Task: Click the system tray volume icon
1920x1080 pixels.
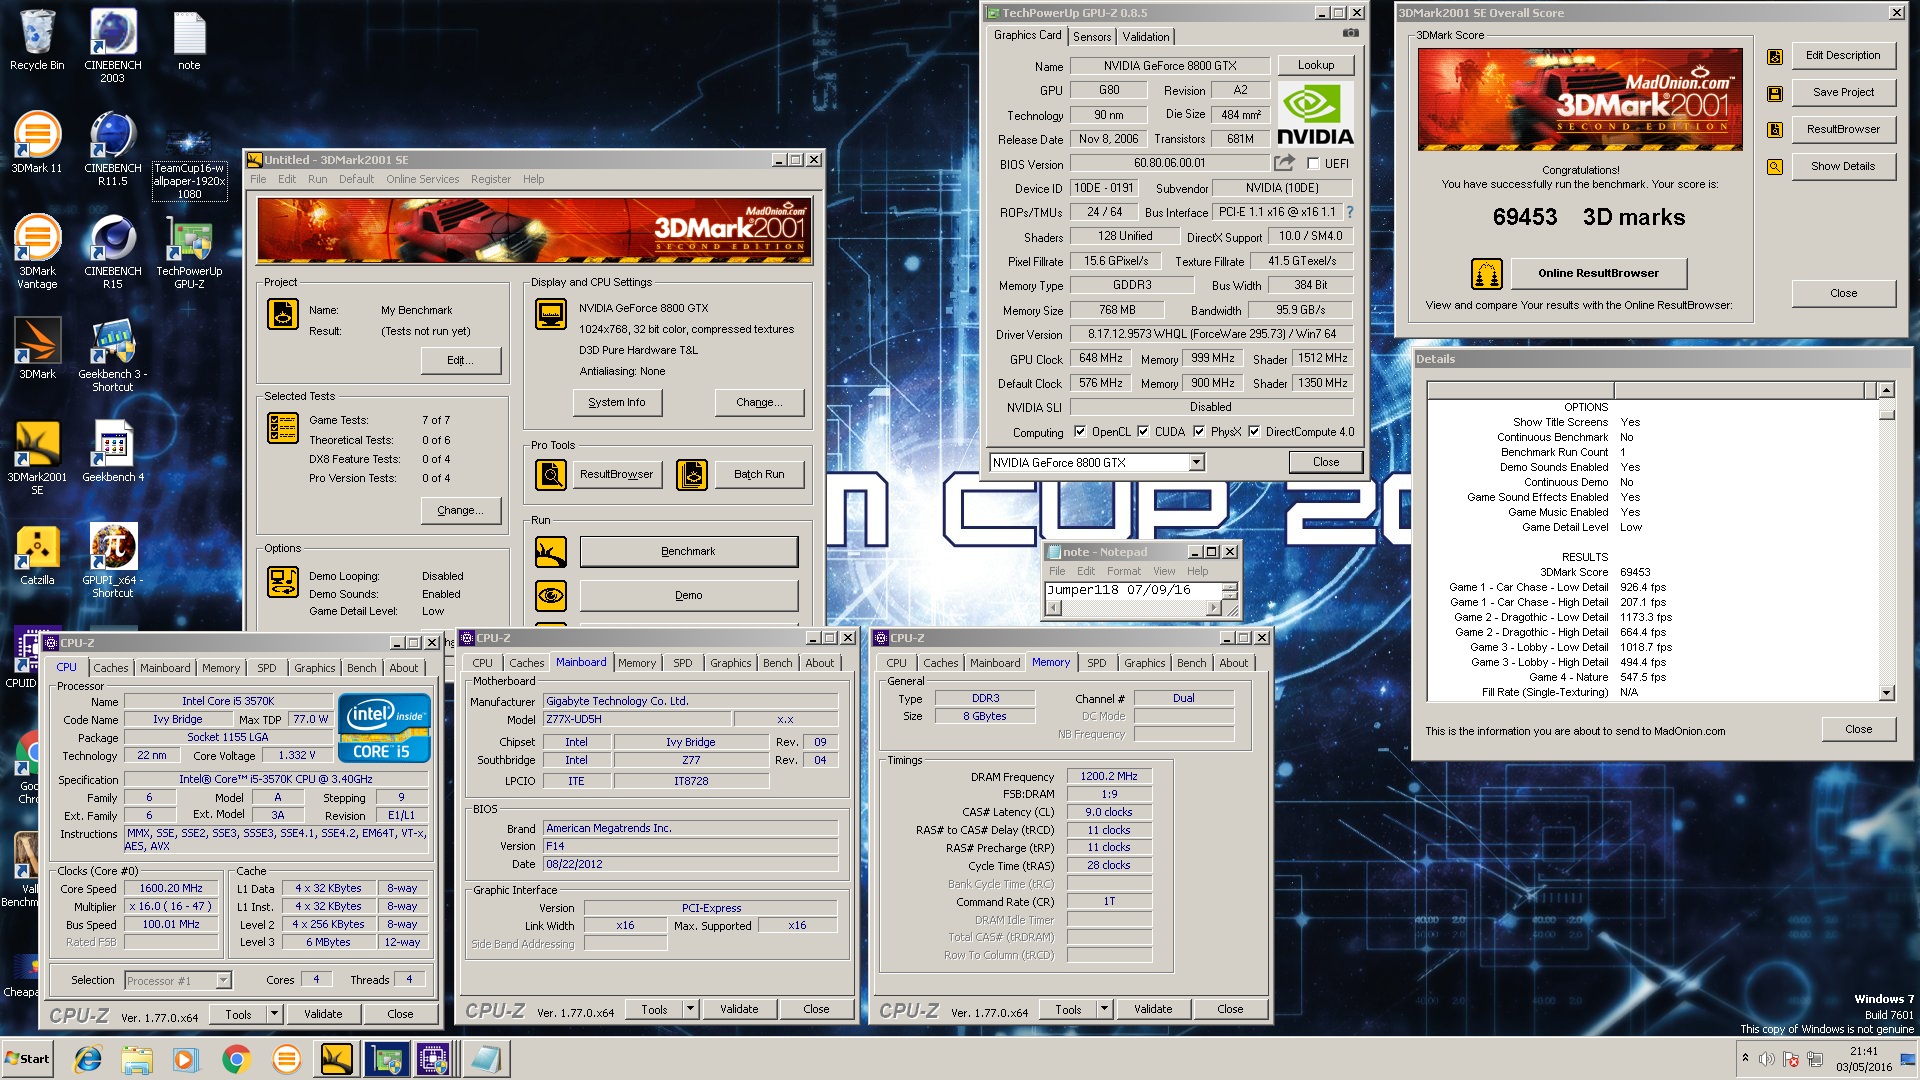Action: coord(1767,1059)
